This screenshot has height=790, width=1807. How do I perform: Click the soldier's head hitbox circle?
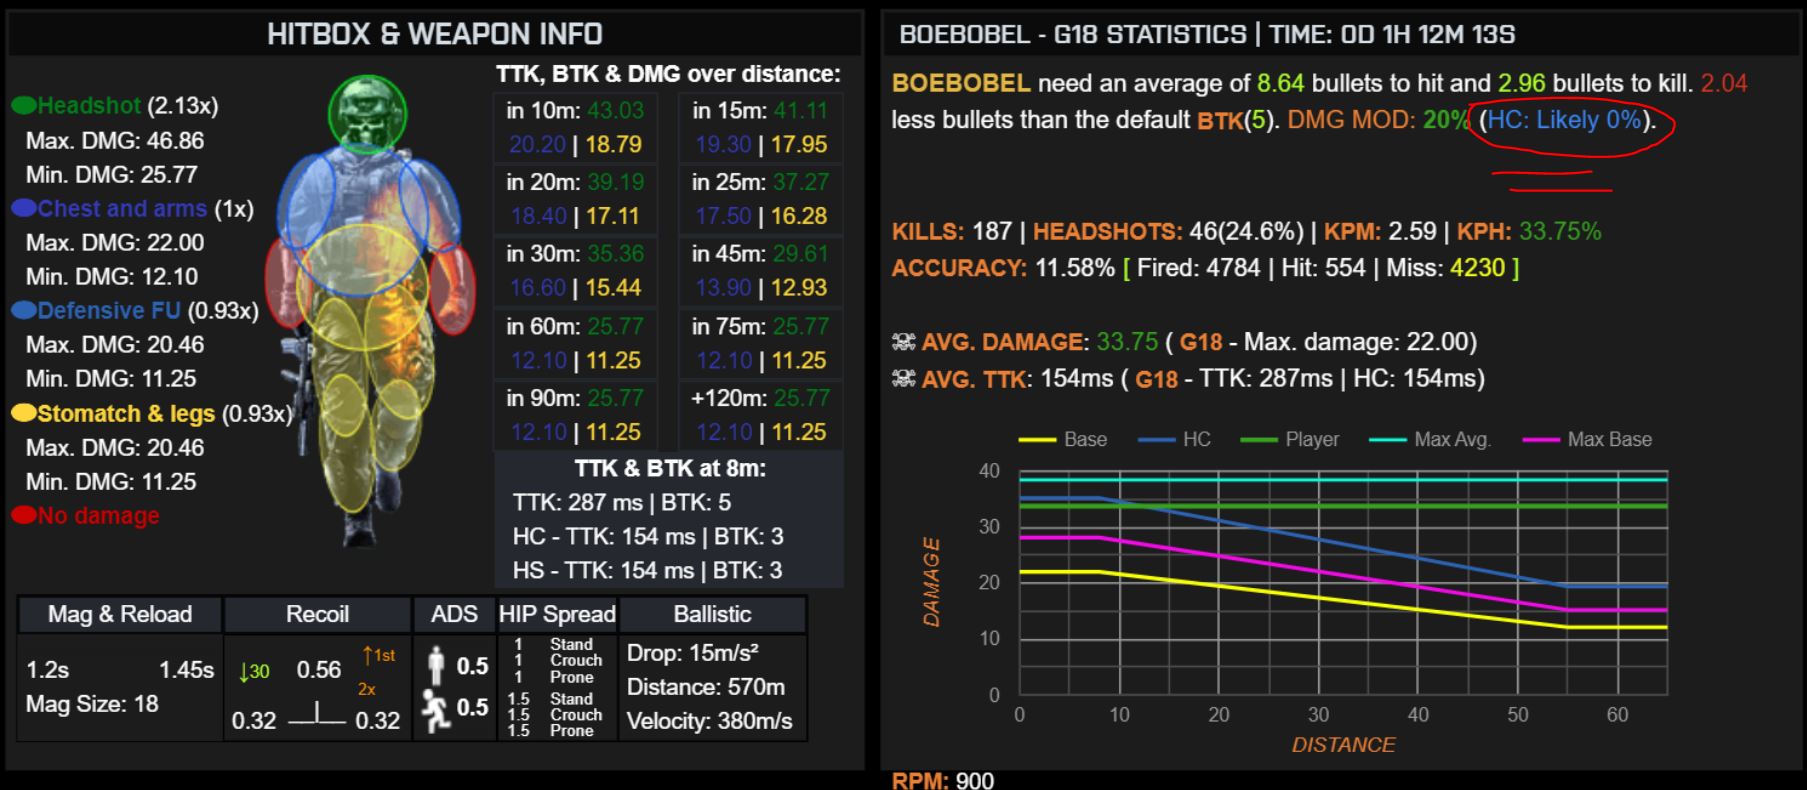click(x=367, y=113)
